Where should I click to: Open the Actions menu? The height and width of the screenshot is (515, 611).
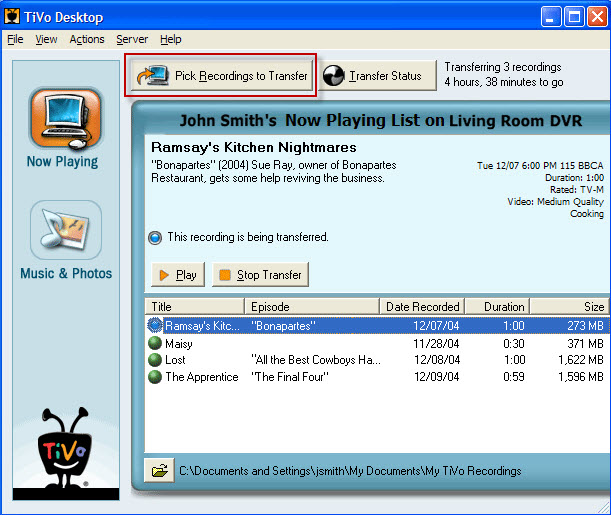(87, 39)
